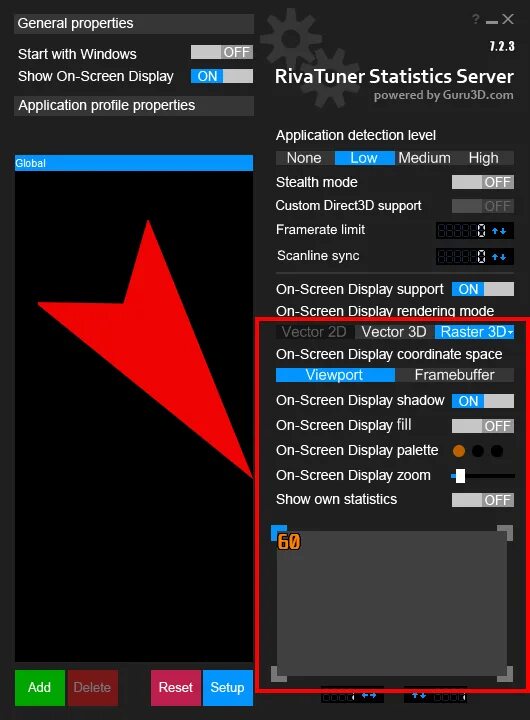
Task: Toggle Stealth mode switch
Action: (x=483, y=182)
